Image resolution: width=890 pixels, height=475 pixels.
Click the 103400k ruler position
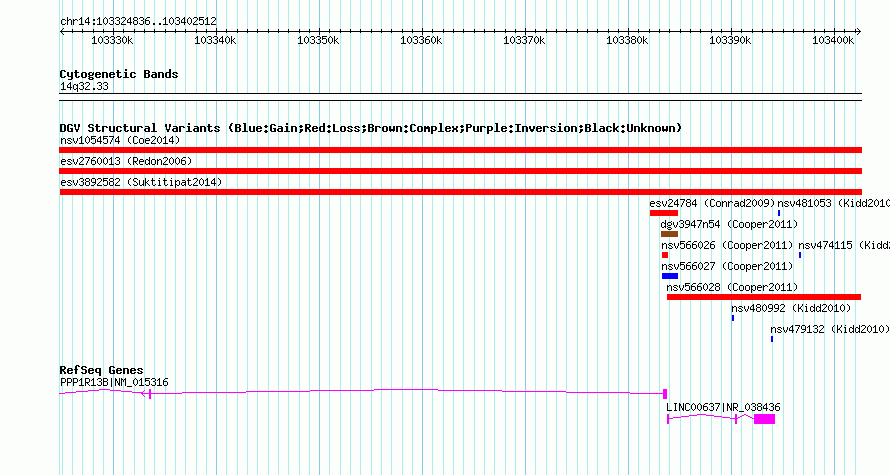point(833,40)
